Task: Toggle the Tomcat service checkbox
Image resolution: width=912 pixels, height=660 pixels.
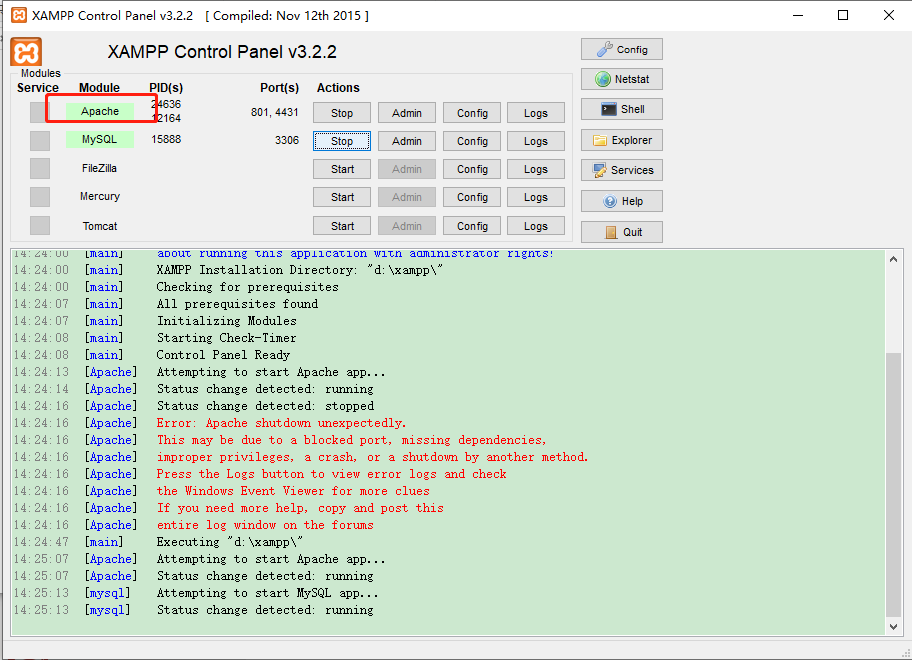Action: 40,226
